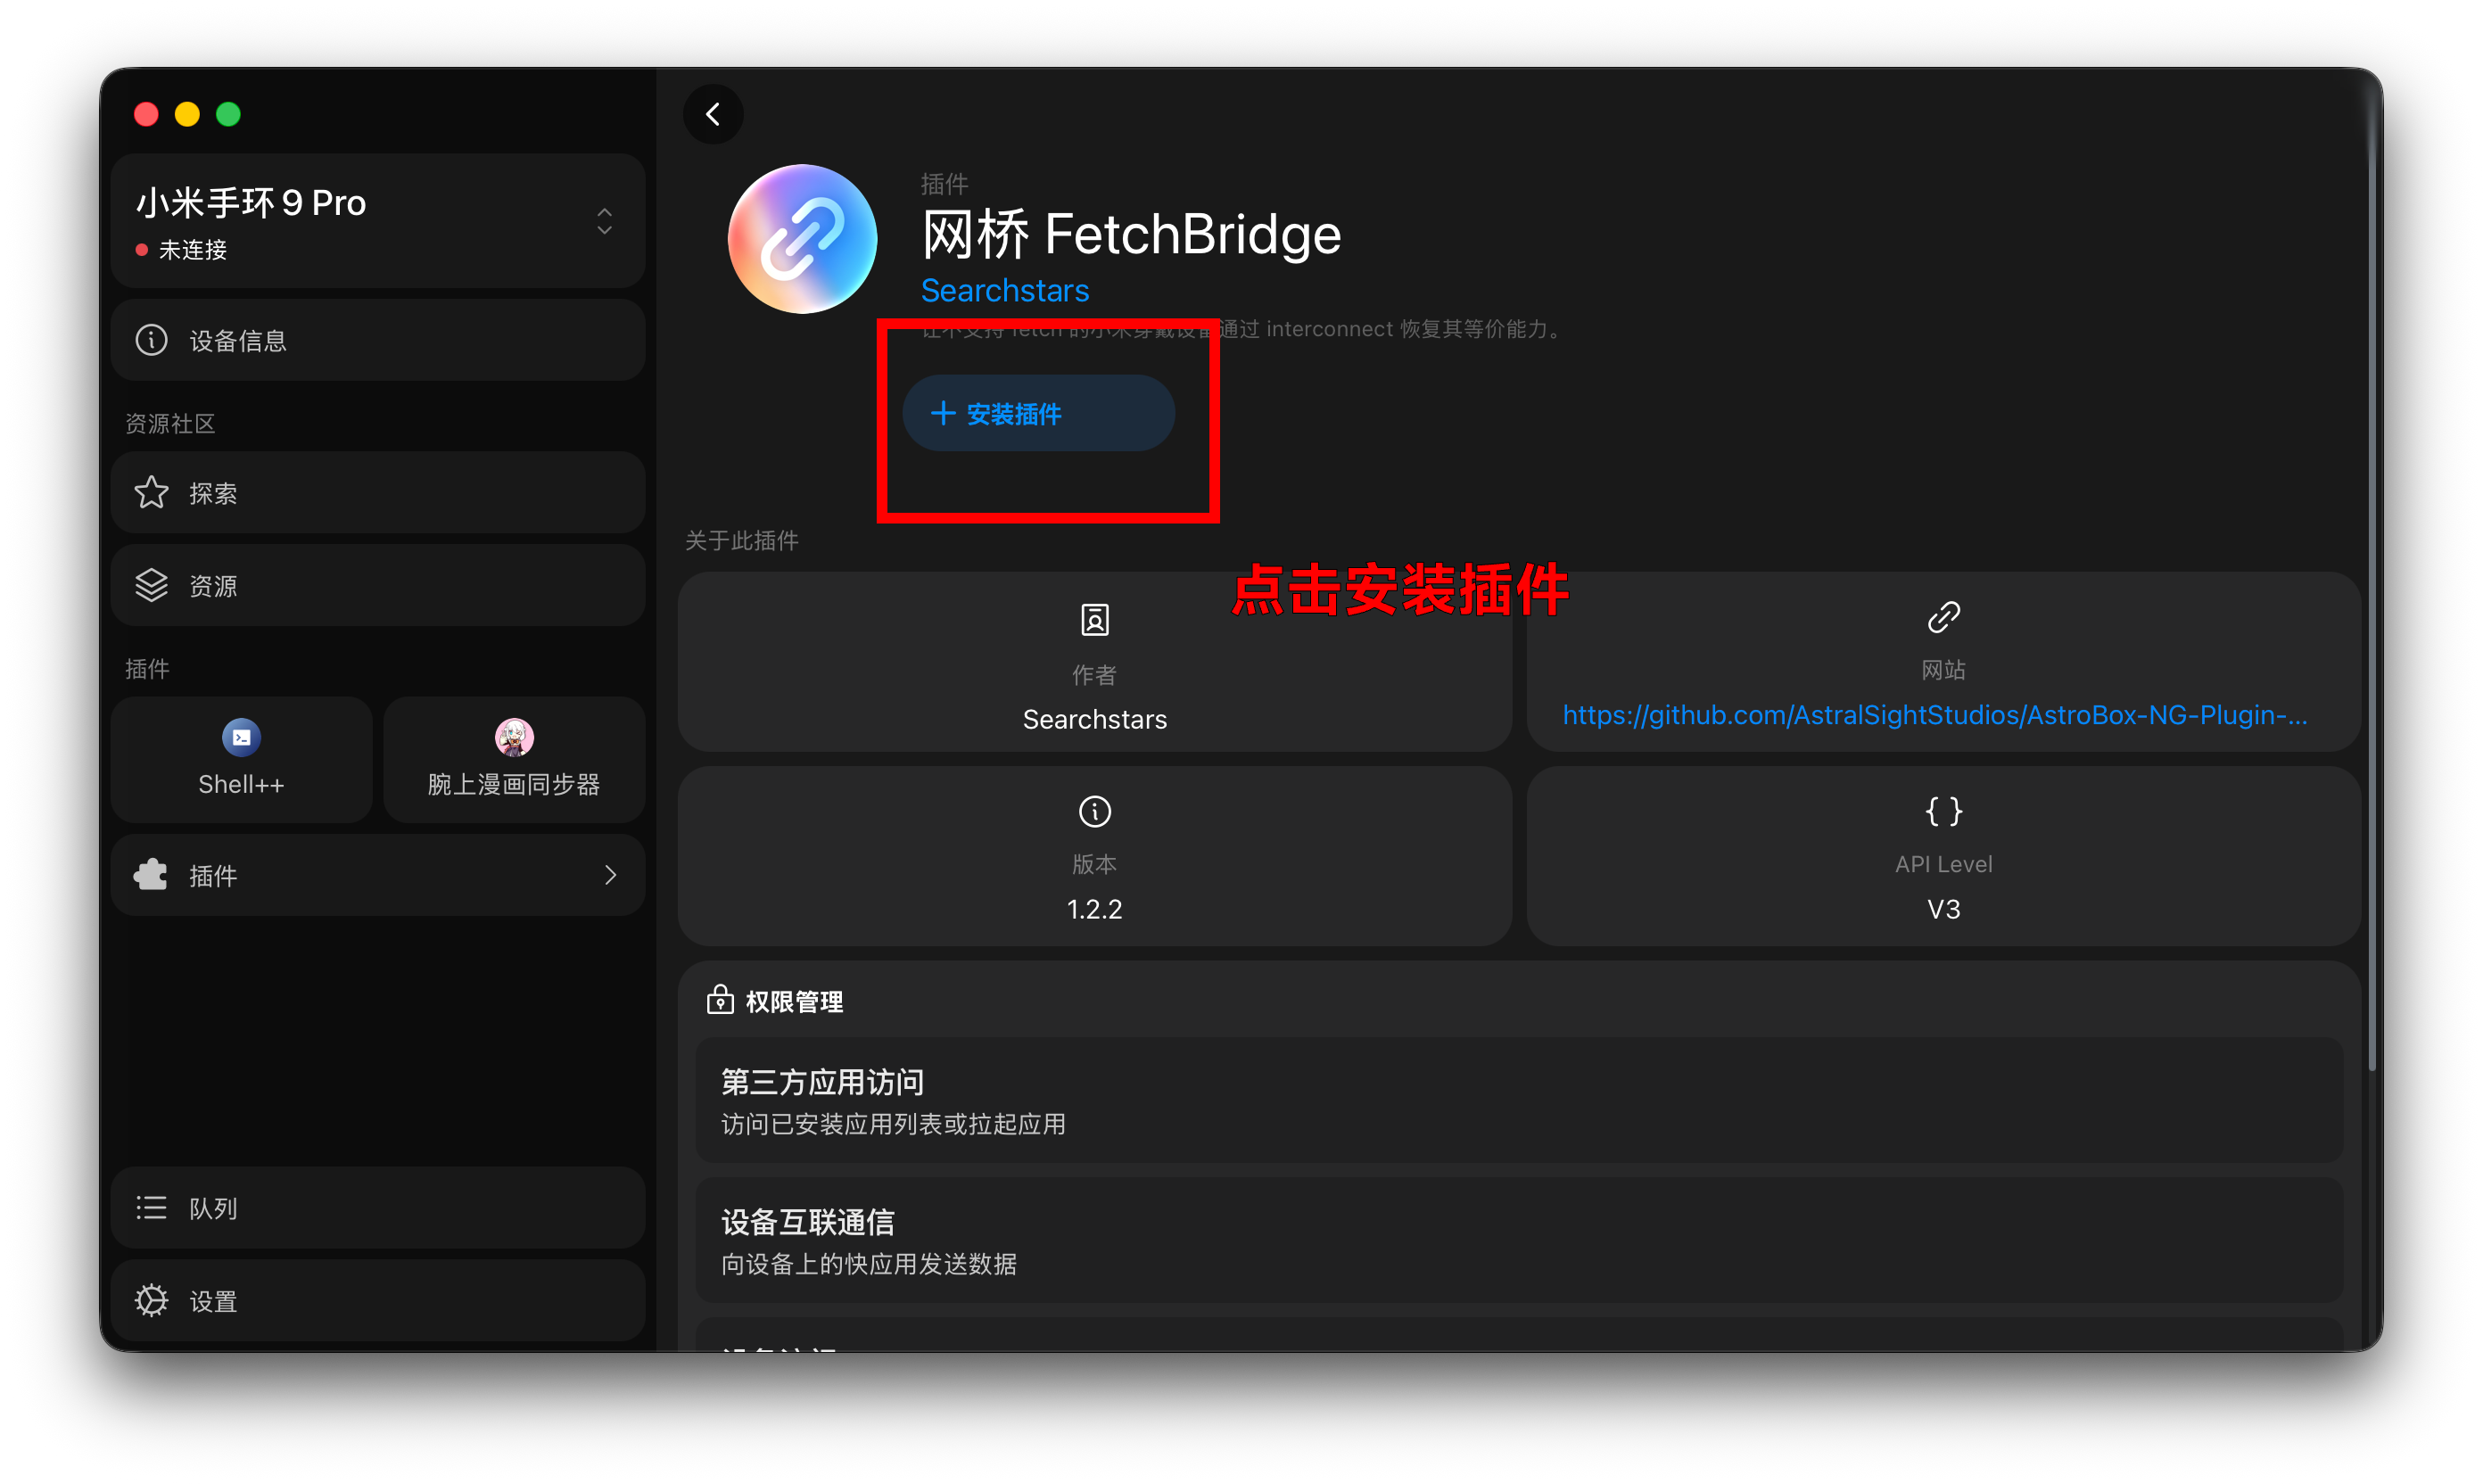Click the Shell++ terminal icon
This screenshot has width=2483, height=1484.
241,738
